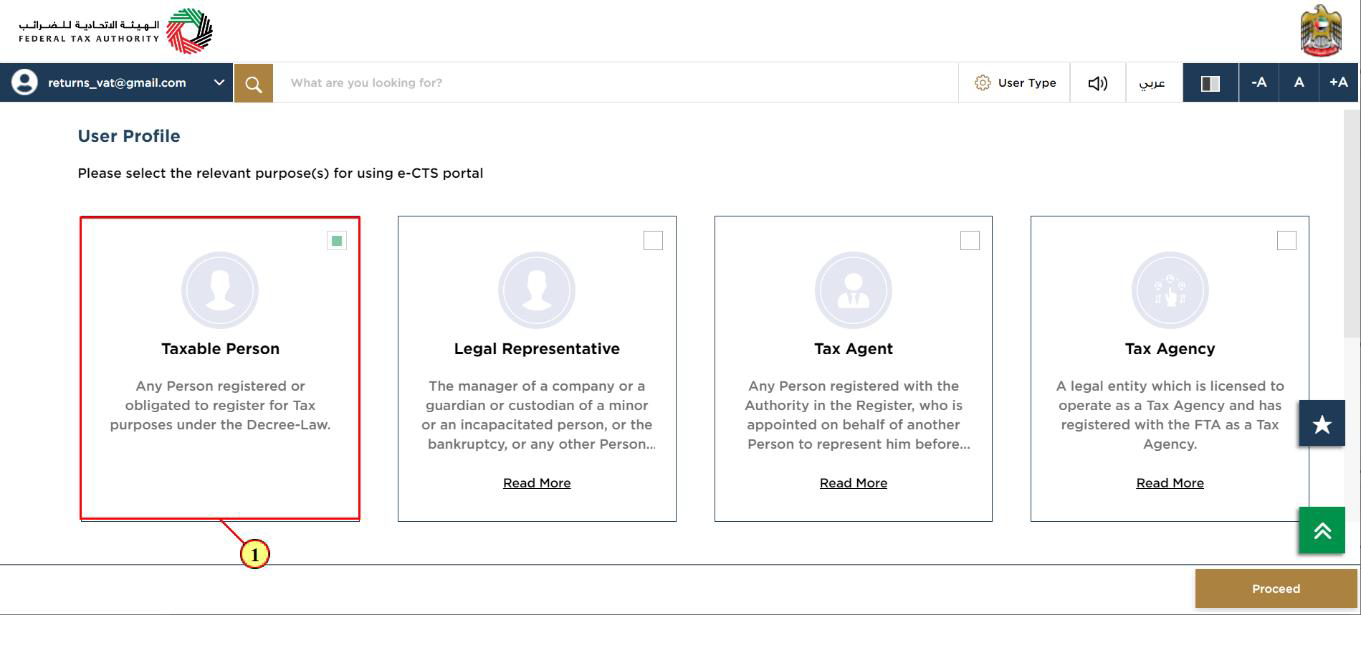Select the 'Legal Representative' card title
The height and width of the screenshot is (648, 1361).
click(x=537, y=349)
